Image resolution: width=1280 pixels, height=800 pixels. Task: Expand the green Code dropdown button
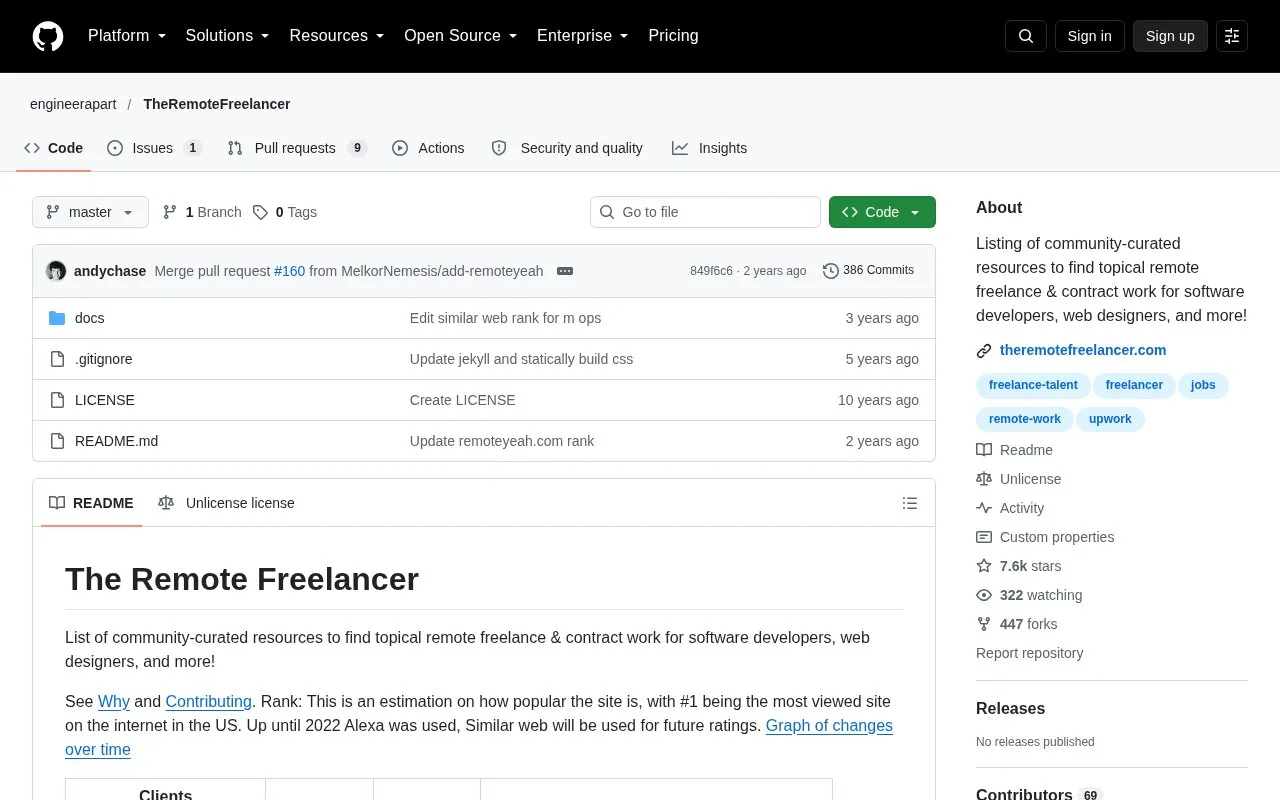tap(882, 212)
